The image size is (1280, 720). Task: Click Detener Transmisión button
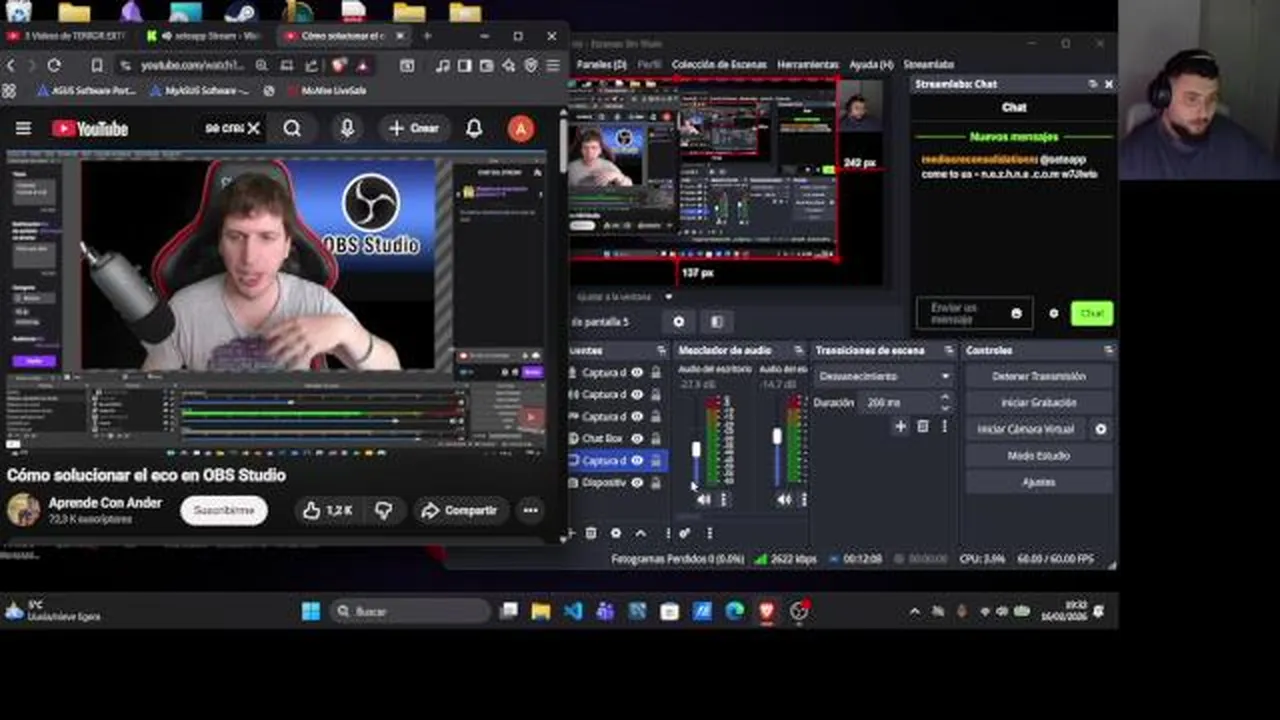pyautogui.click(x=1038, y=377)
